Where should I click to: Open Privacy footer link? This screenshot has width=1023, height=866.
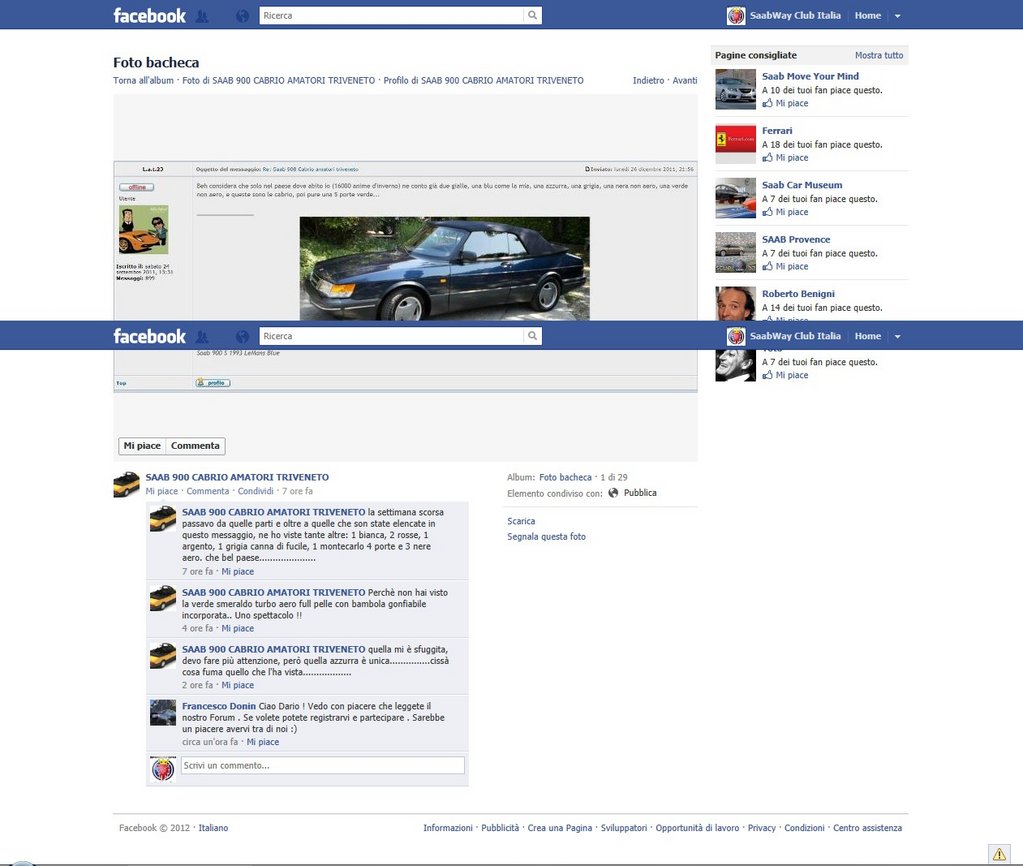point(761,827)
